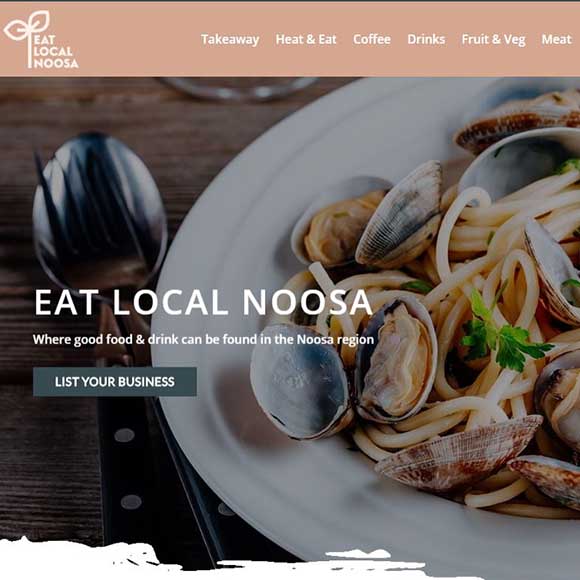Choose Meat from the top navigation
The width and height of the screenshot is (580, 580).
[556, 40]
